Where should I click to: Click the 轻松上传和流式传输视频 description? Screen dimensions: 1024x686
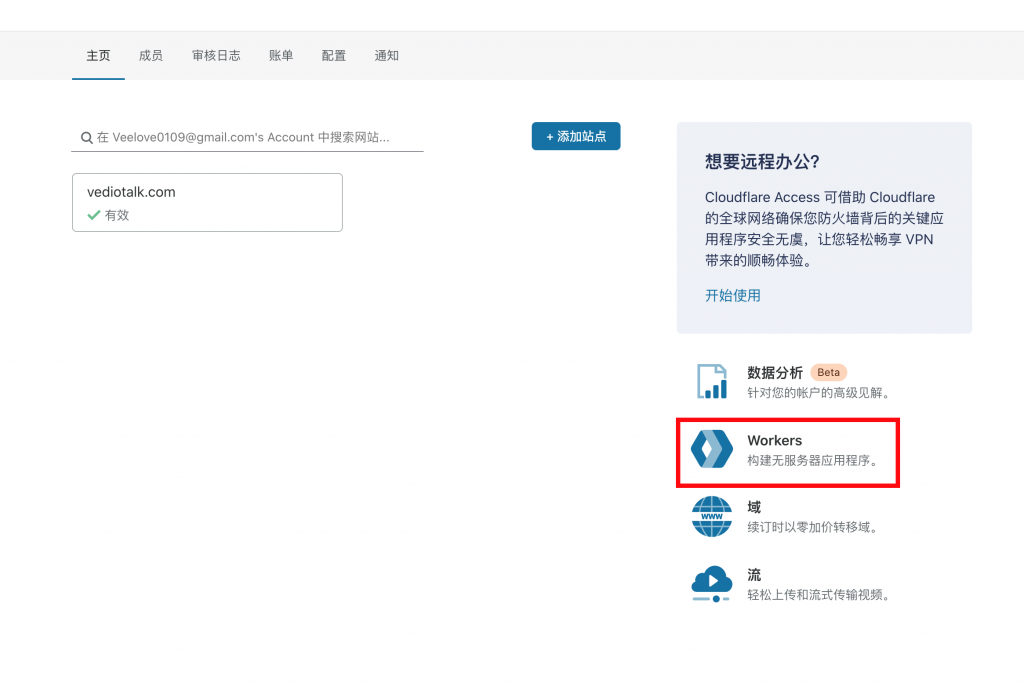820,595
